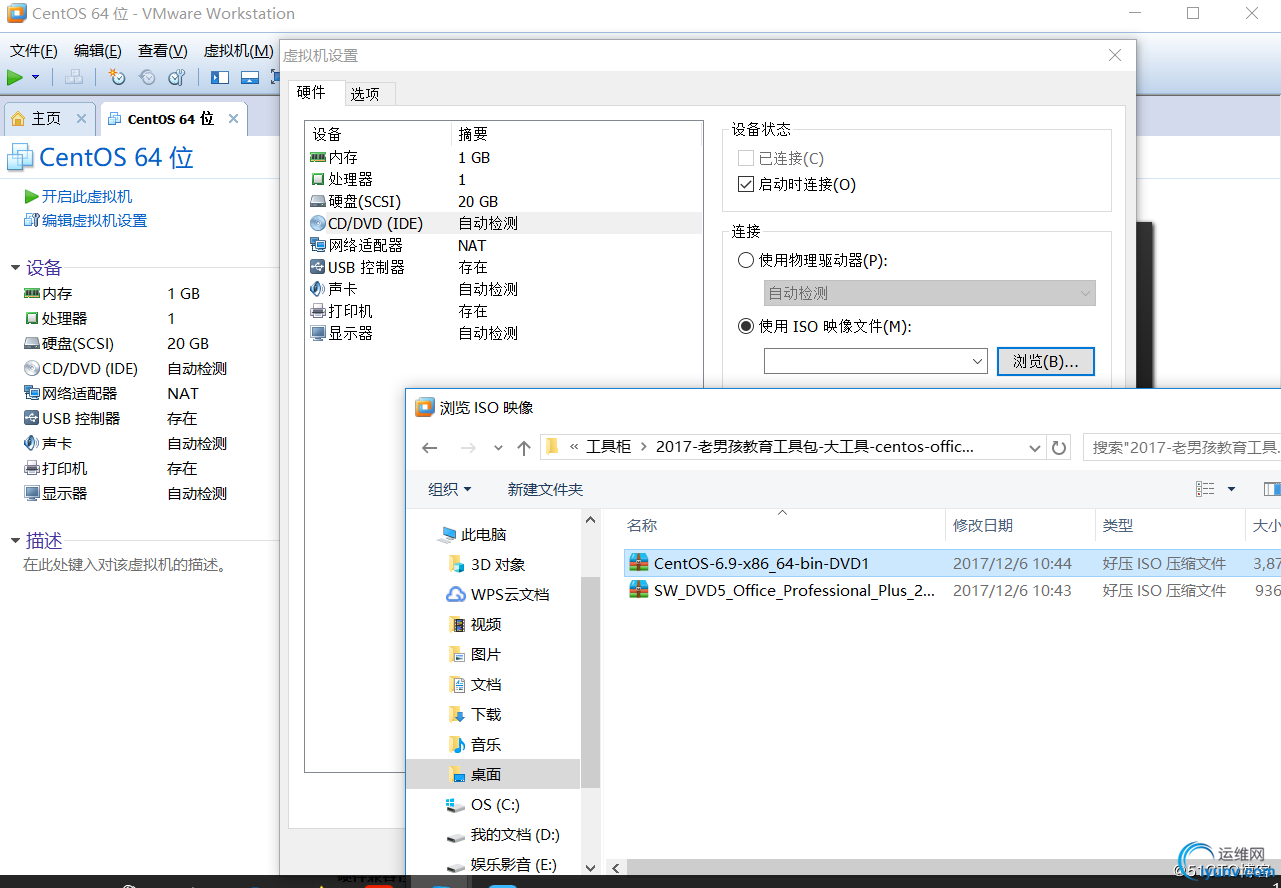The height and width of the screenshot is (888, 1281).
Task: Open the address bar history dropdown
Action: [1035, 448]
